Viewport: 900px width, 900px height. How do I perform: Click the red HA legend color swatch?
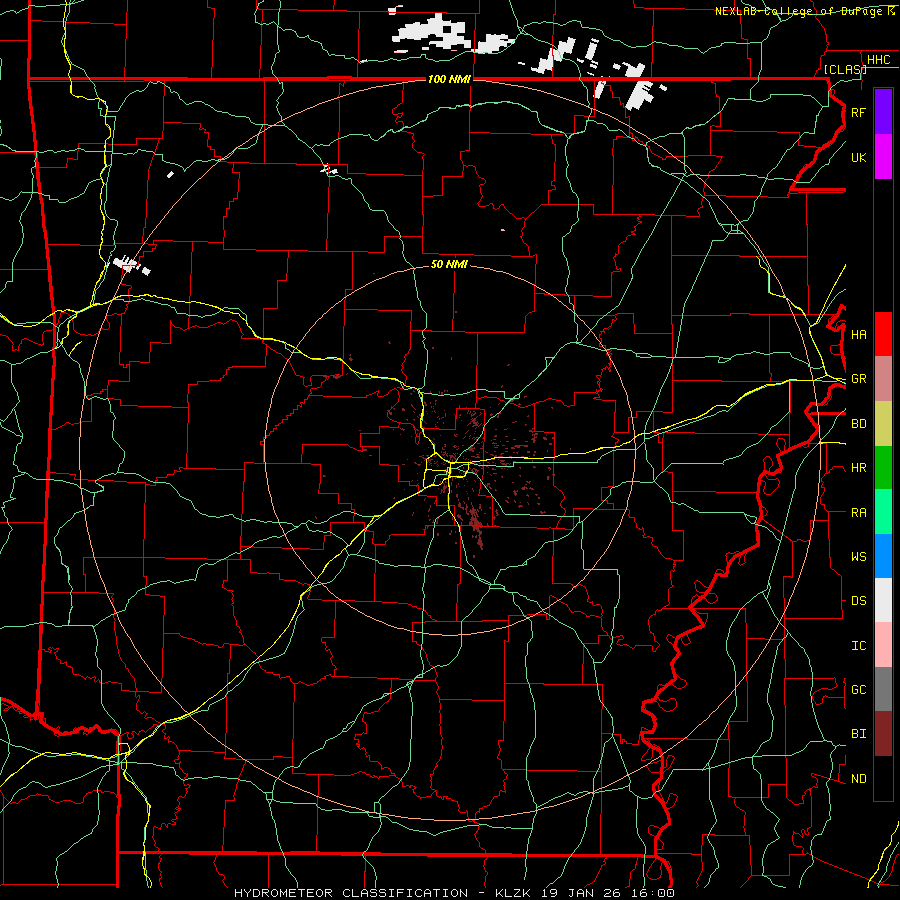pos(883,334)
